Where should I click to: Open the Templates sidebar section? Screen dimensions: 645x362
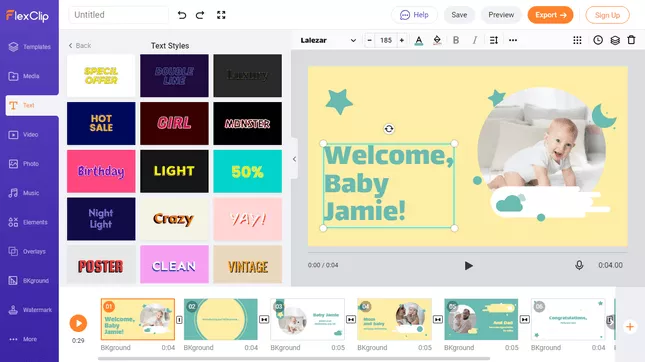(30, 47)
